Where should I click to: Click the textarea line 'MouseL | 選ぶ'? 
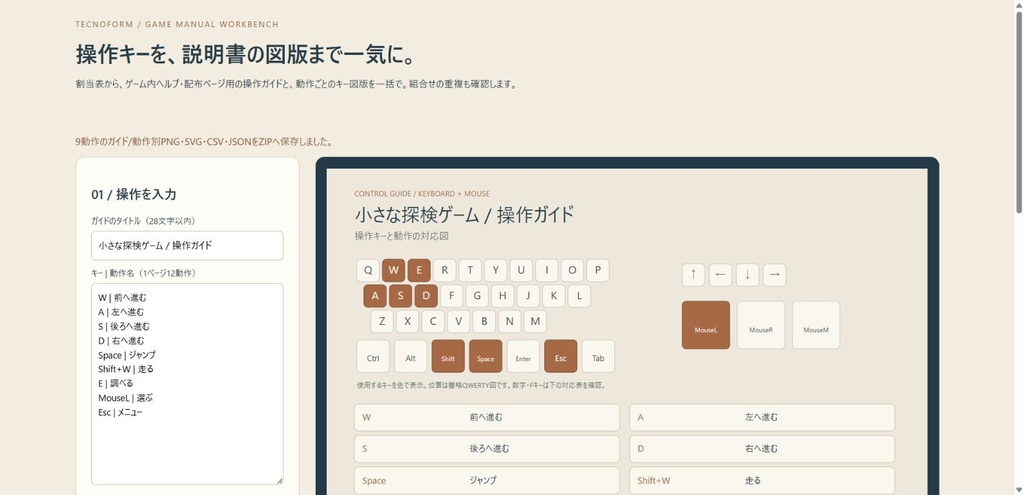tap(125, 398)
